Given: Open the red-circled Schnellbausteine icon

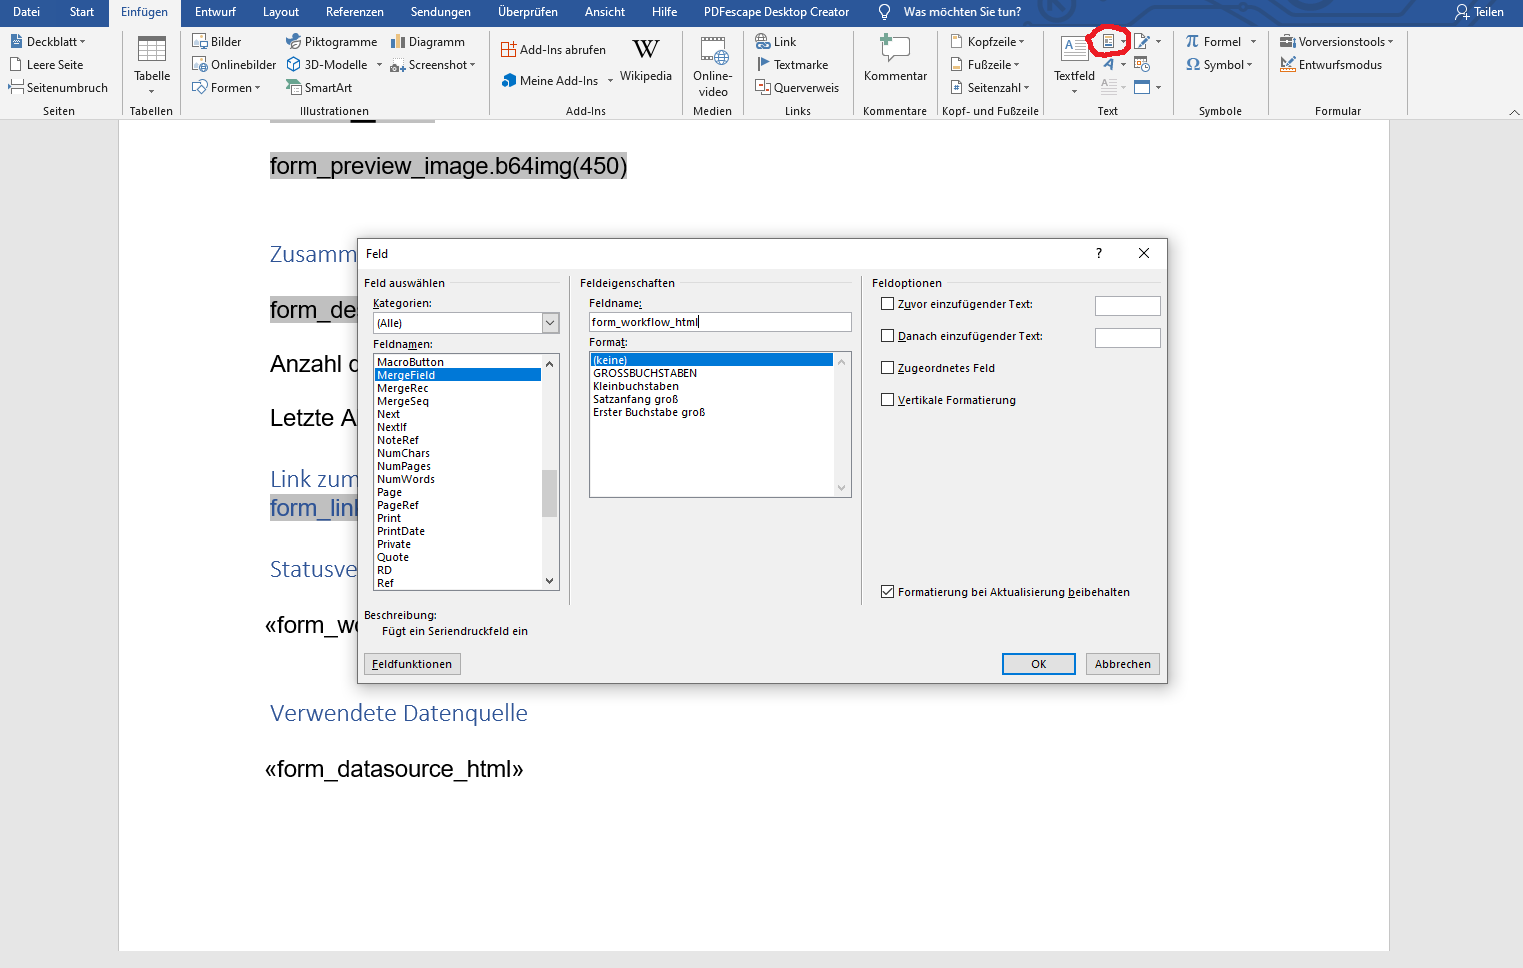Looking at the screenshot, I should pos(1108,42).
